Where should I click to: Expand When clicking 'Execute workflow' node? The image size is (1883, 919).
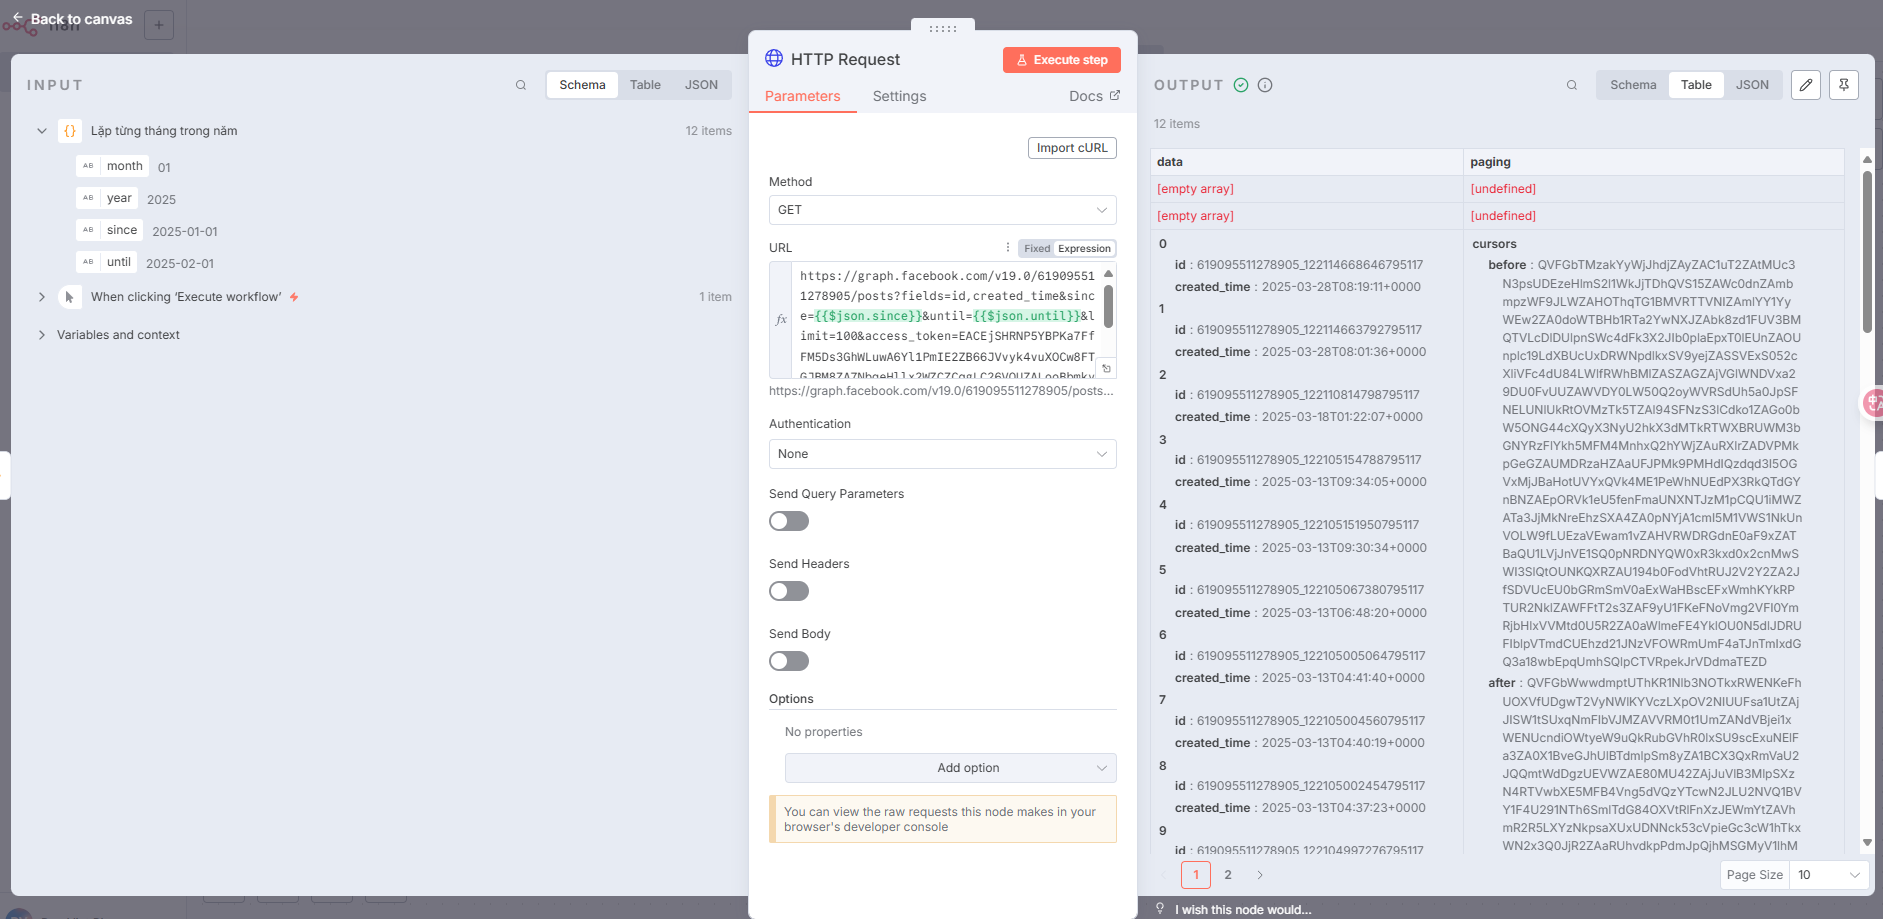[42, 297]
